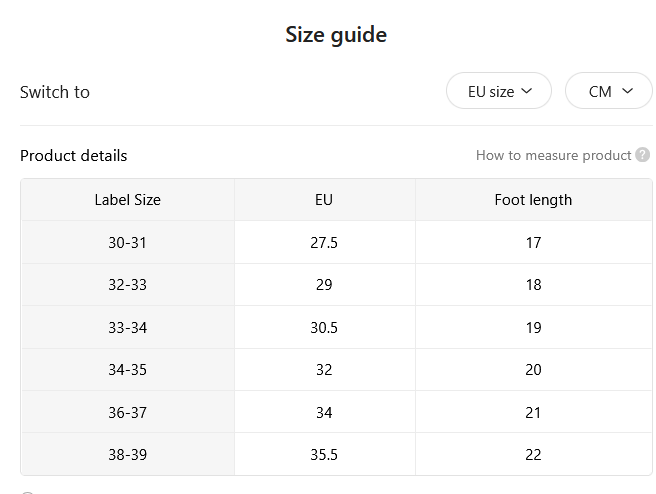
Task: Select the 32-33 label size cell
Action: (128, 285)
